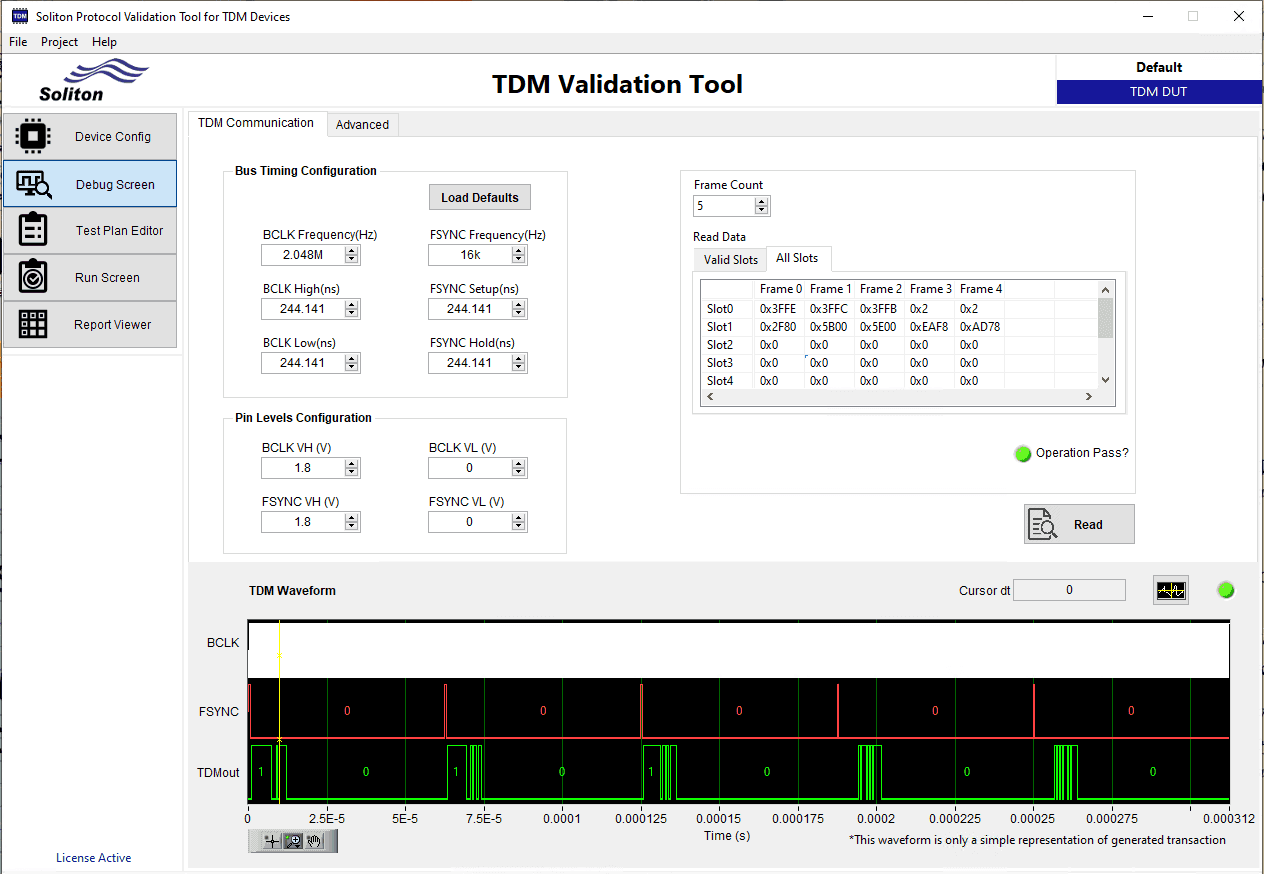Screen dimensions: 1264x874
Task: Click the TDM DUT blue box
Action: tap(1159, 91)
